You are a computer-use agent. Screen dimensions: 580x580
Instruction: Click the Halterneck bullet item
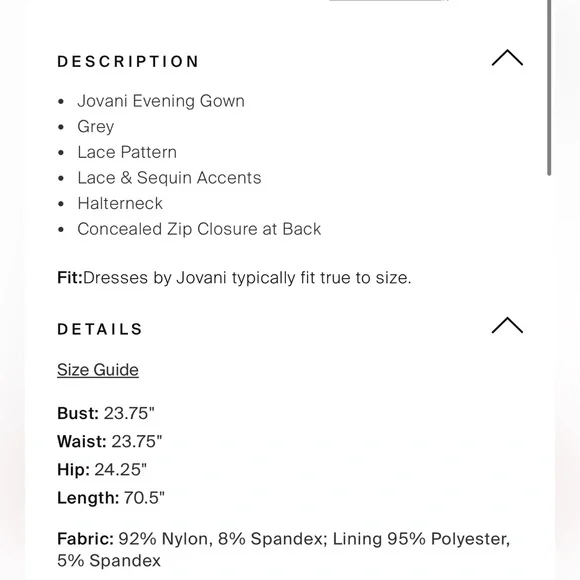tap(120, 203)
